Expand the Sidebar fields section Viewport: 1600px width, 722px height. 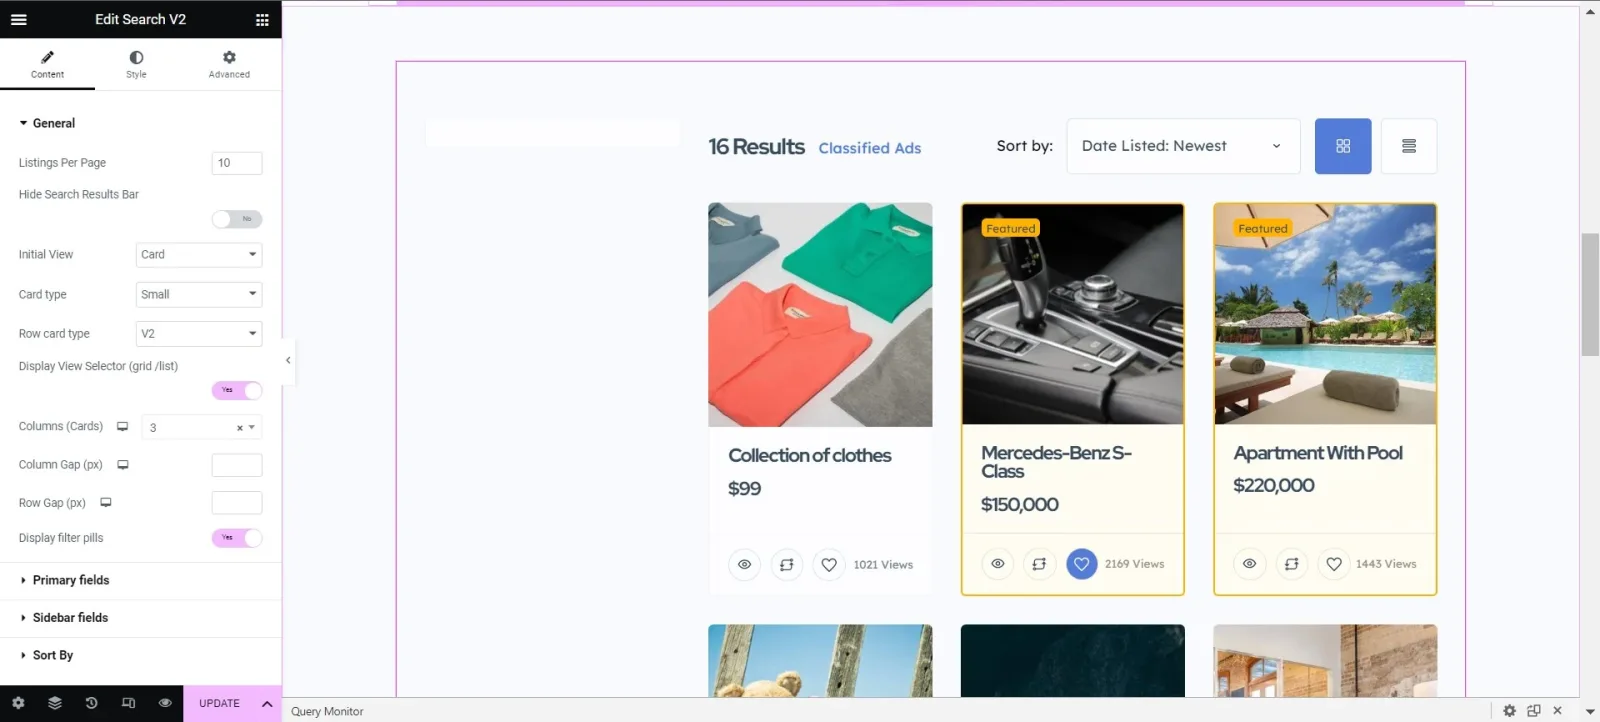[141, 618]
